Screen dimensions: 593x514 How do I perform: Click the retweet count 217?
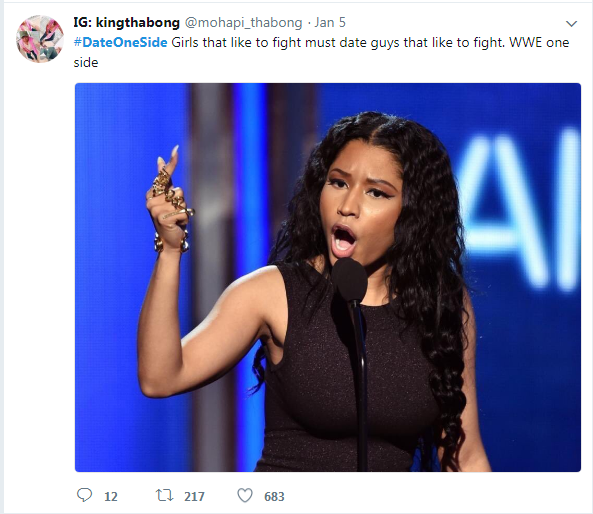(194, 496)
